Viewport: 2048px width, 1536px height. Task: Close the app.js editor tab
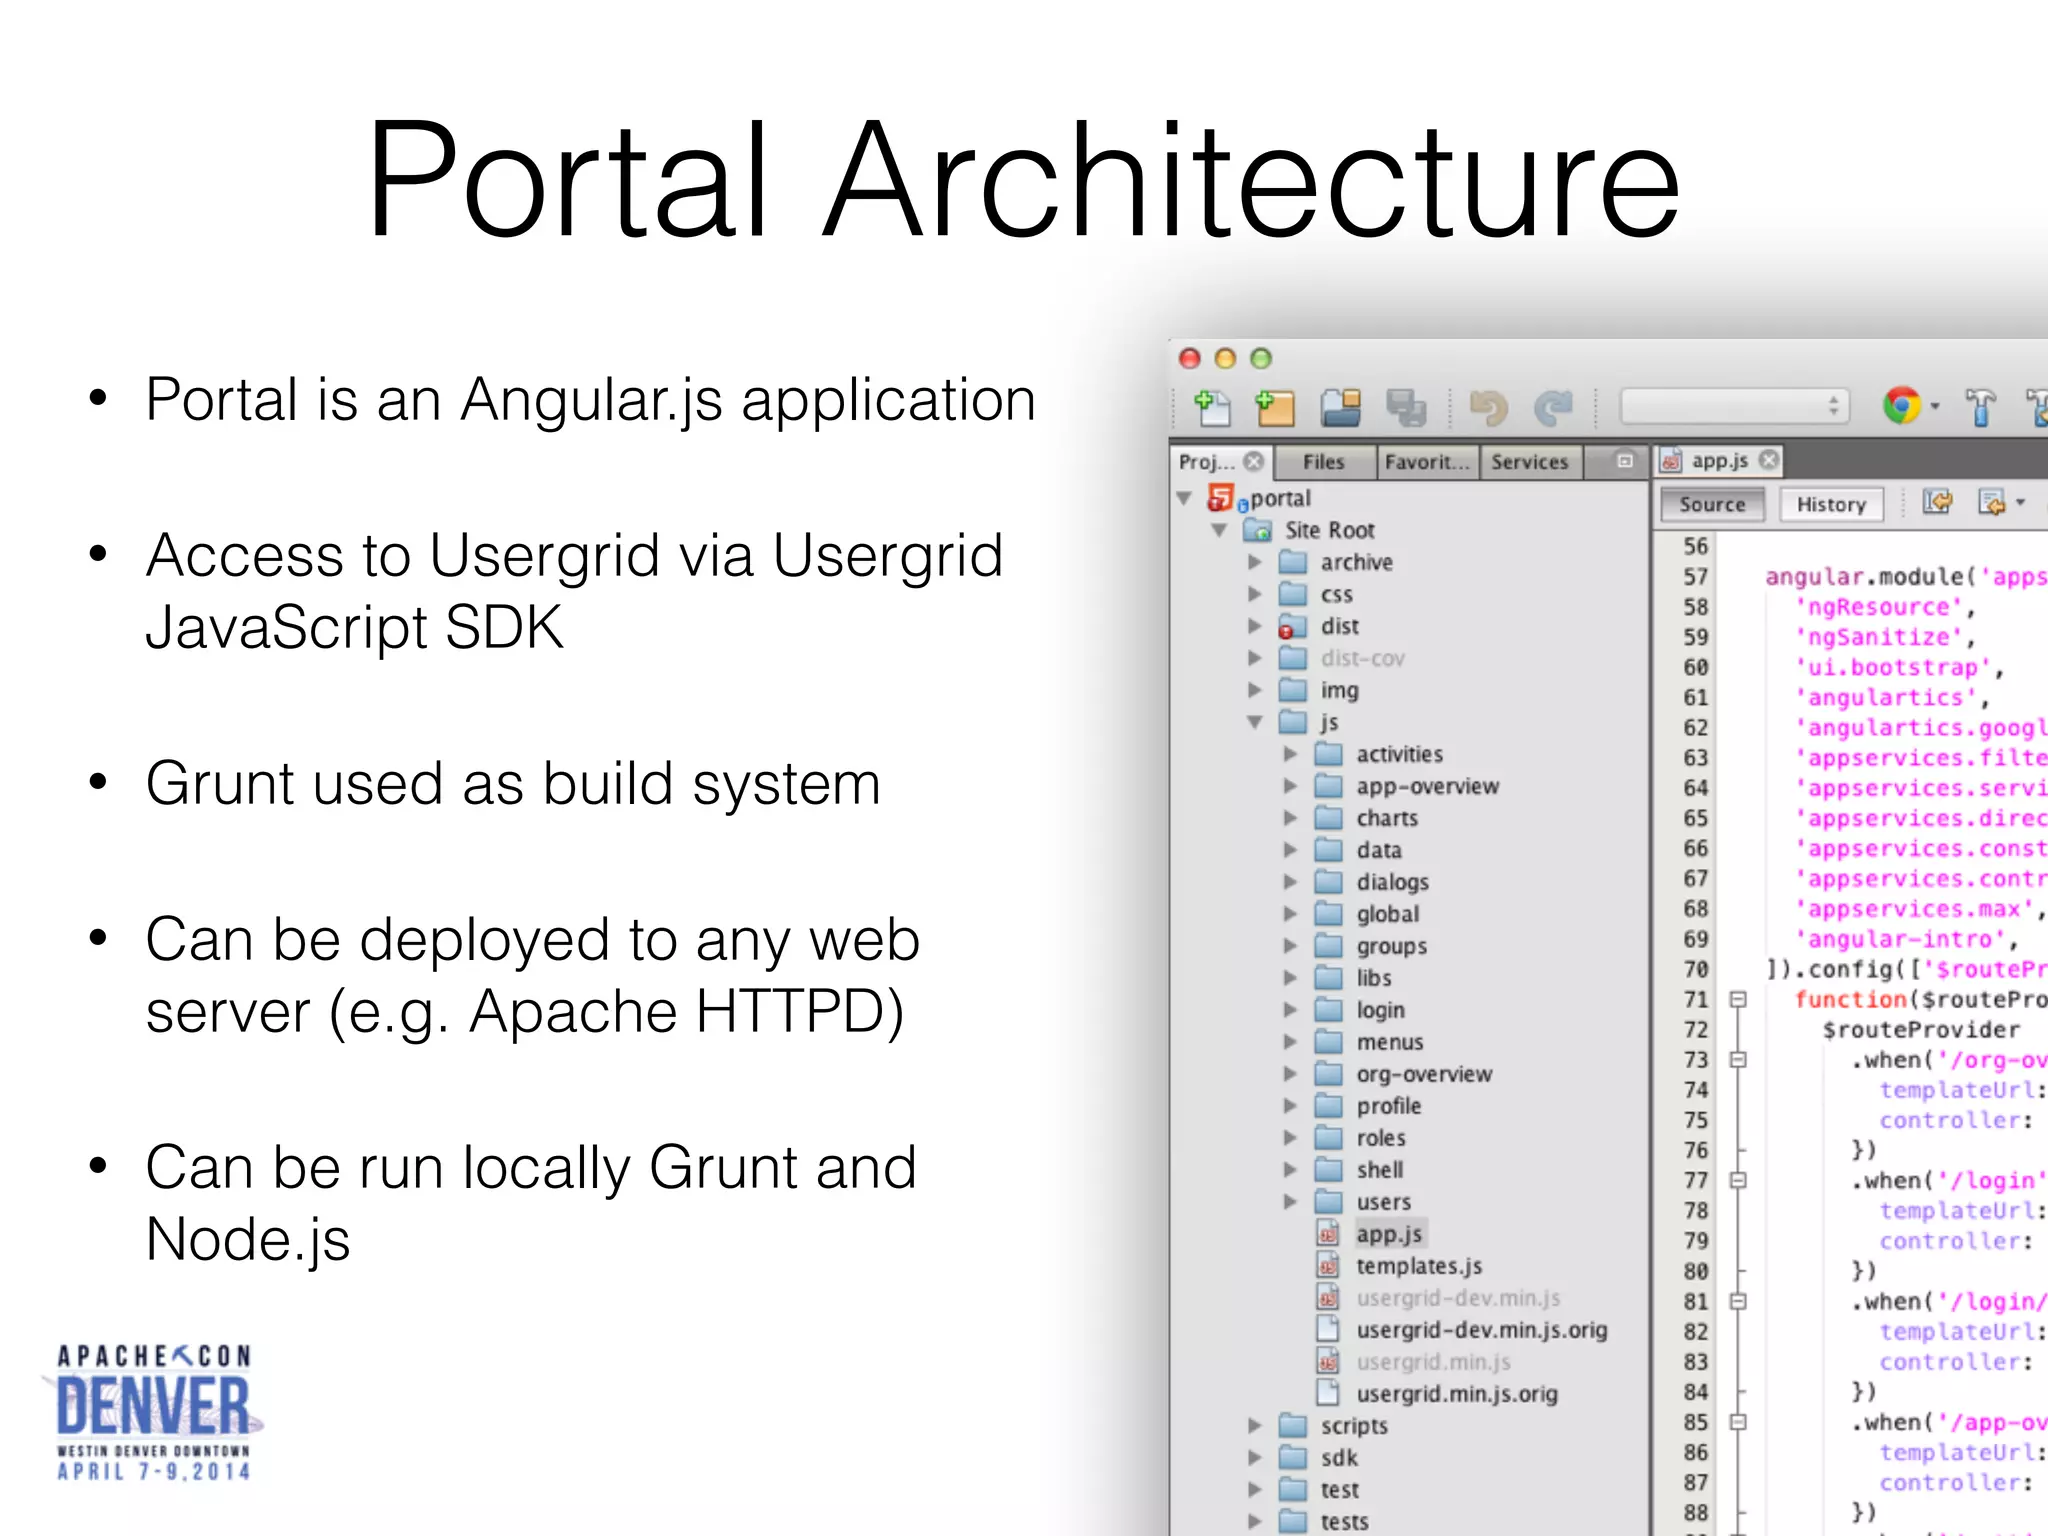[1769, 460]
